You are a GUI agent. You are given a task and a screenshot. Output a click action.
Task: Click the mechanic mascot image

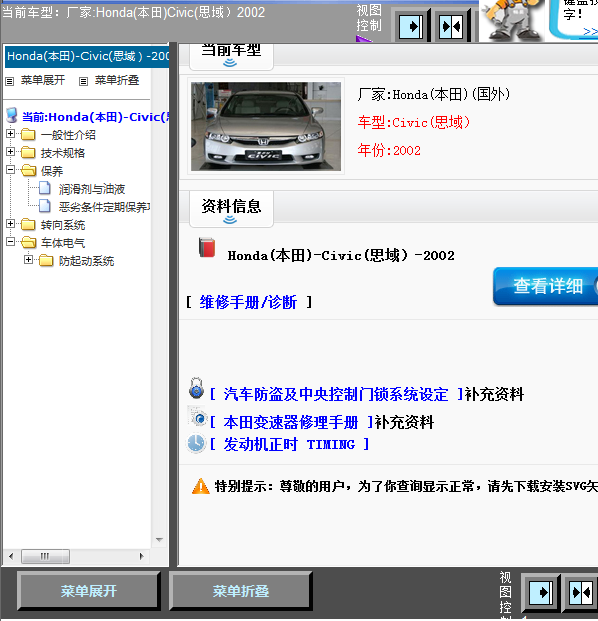pyautogui.click(x=512, y=20)
